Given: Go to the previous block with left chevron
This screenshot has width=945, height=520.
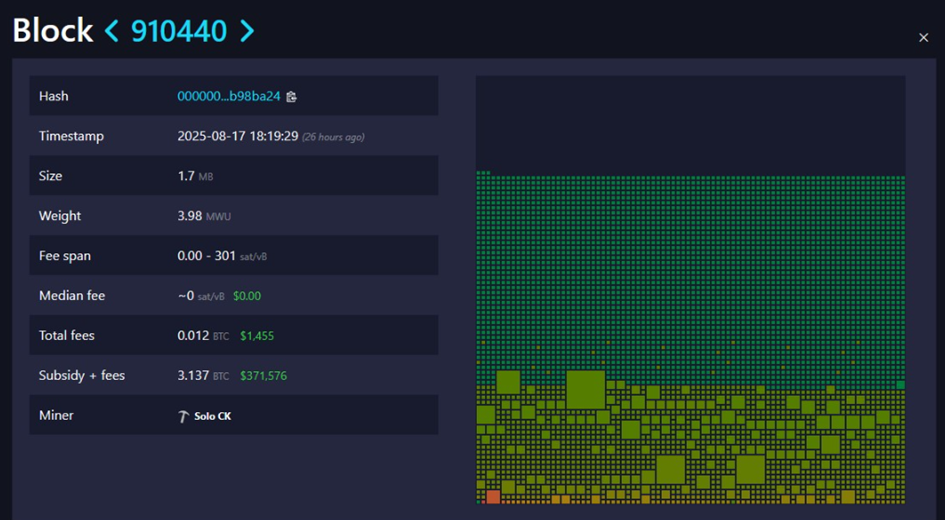Looking at the screenshot, I should pyautogui.click(x=112, y=31).
